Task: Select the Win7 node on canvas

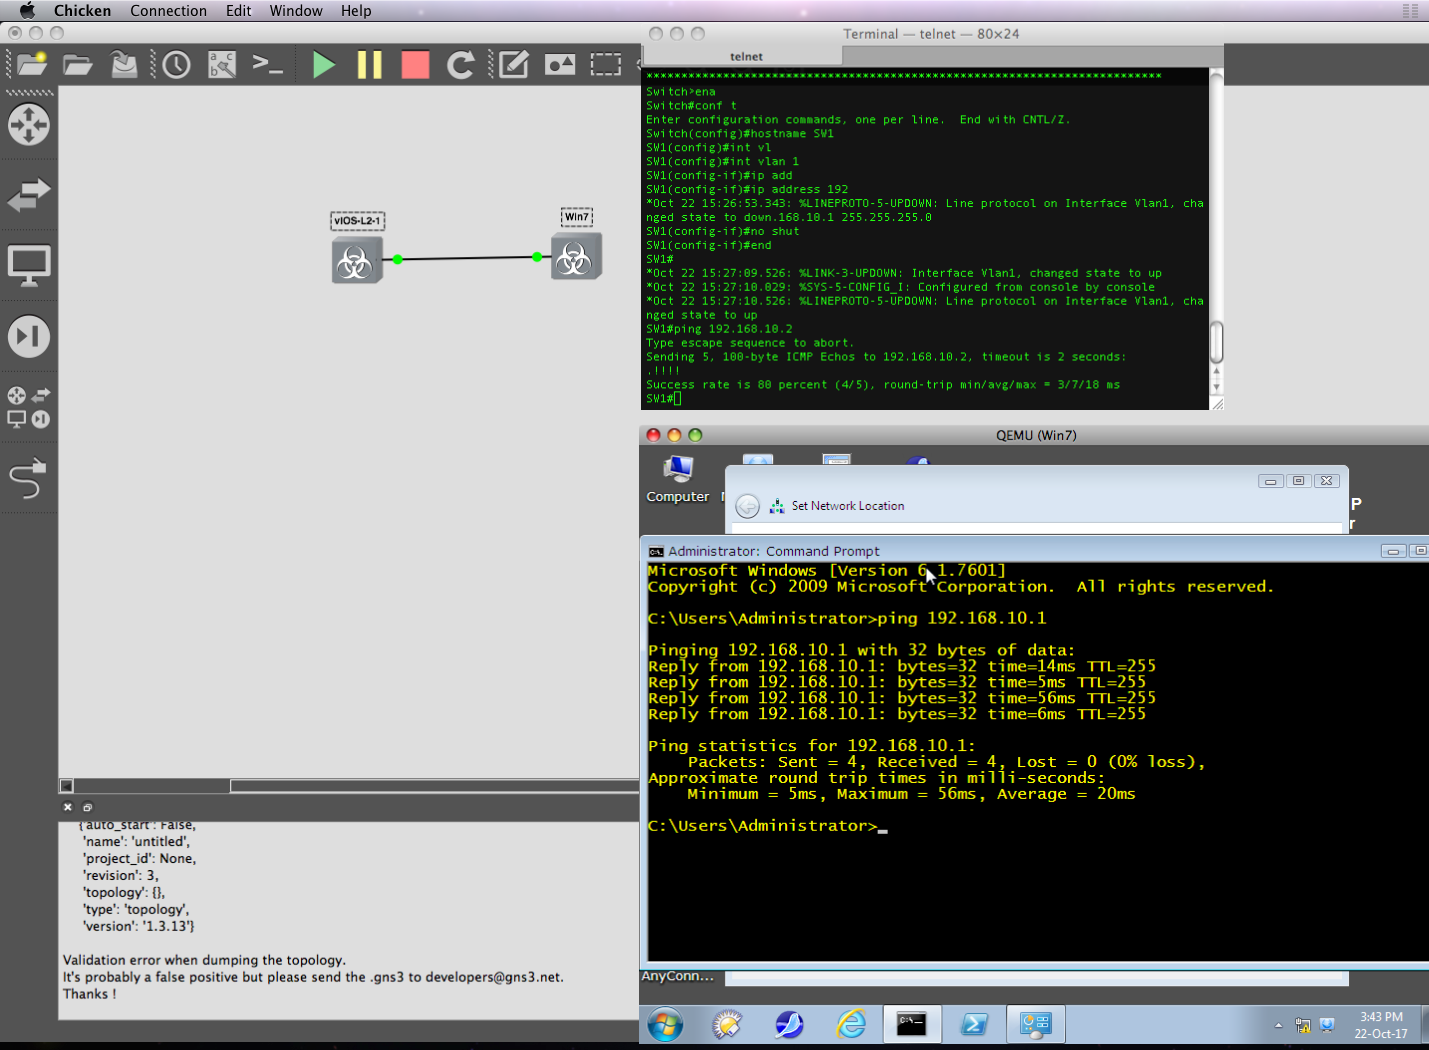Action: point(576,257)
